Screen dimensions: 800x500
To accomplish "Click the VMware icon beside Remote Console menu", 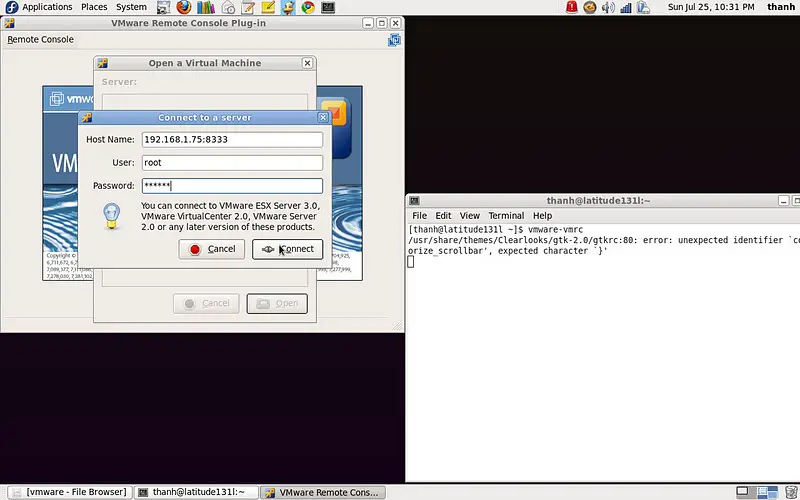I will 394,40.
